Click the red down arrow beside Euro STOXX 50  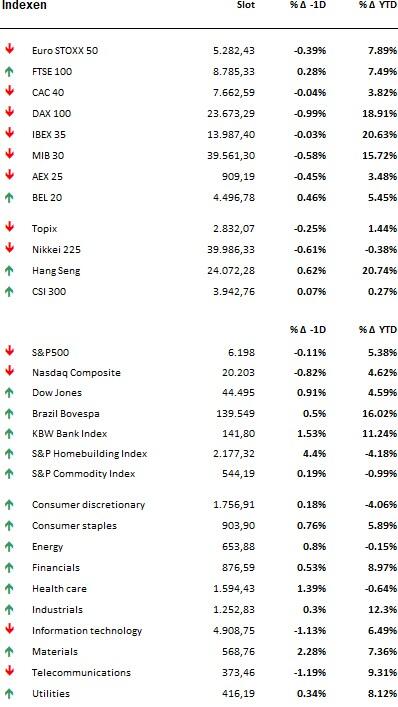(9, 49)
